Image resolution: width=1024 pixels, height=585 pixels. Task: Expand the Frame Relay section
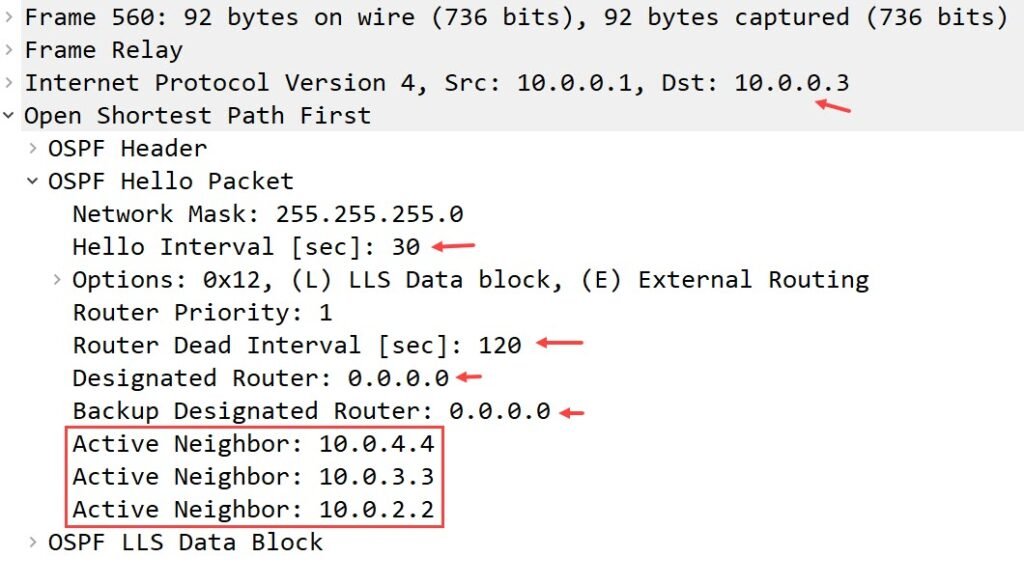point(8,50)
